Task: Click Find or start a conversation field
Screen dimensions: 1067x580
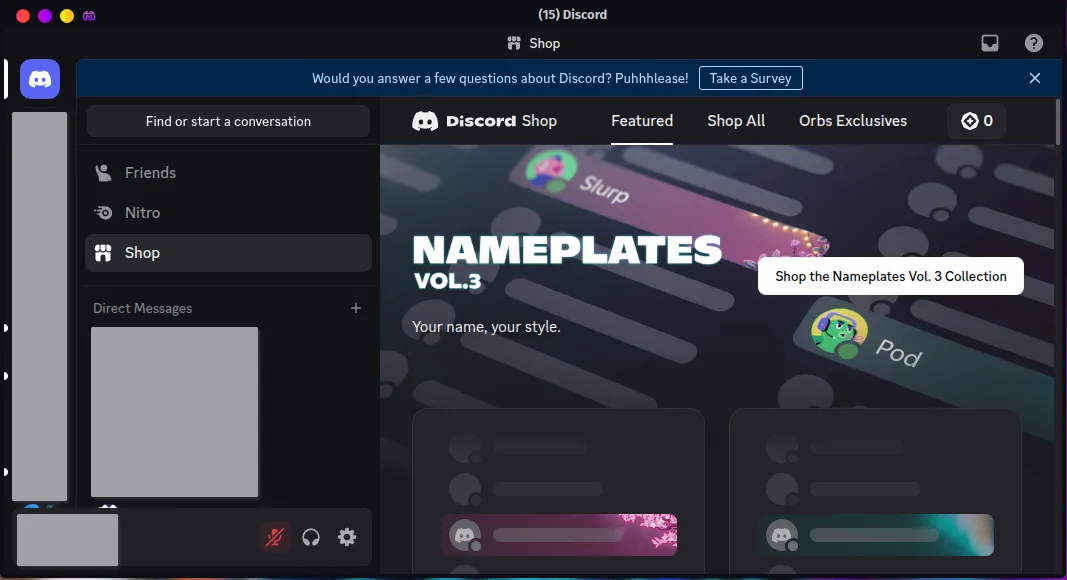Action: (x=228, y=121)
